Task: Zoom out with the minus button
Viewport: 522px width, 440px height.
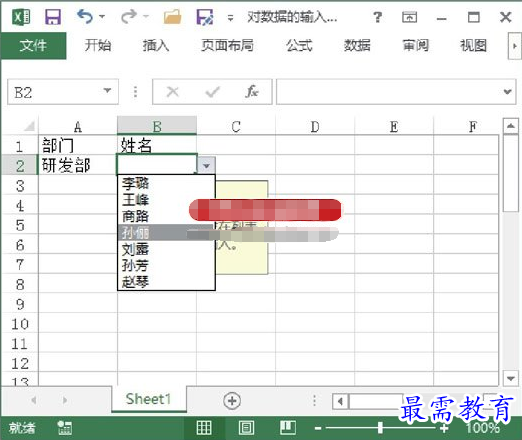Action: point(318,428)
